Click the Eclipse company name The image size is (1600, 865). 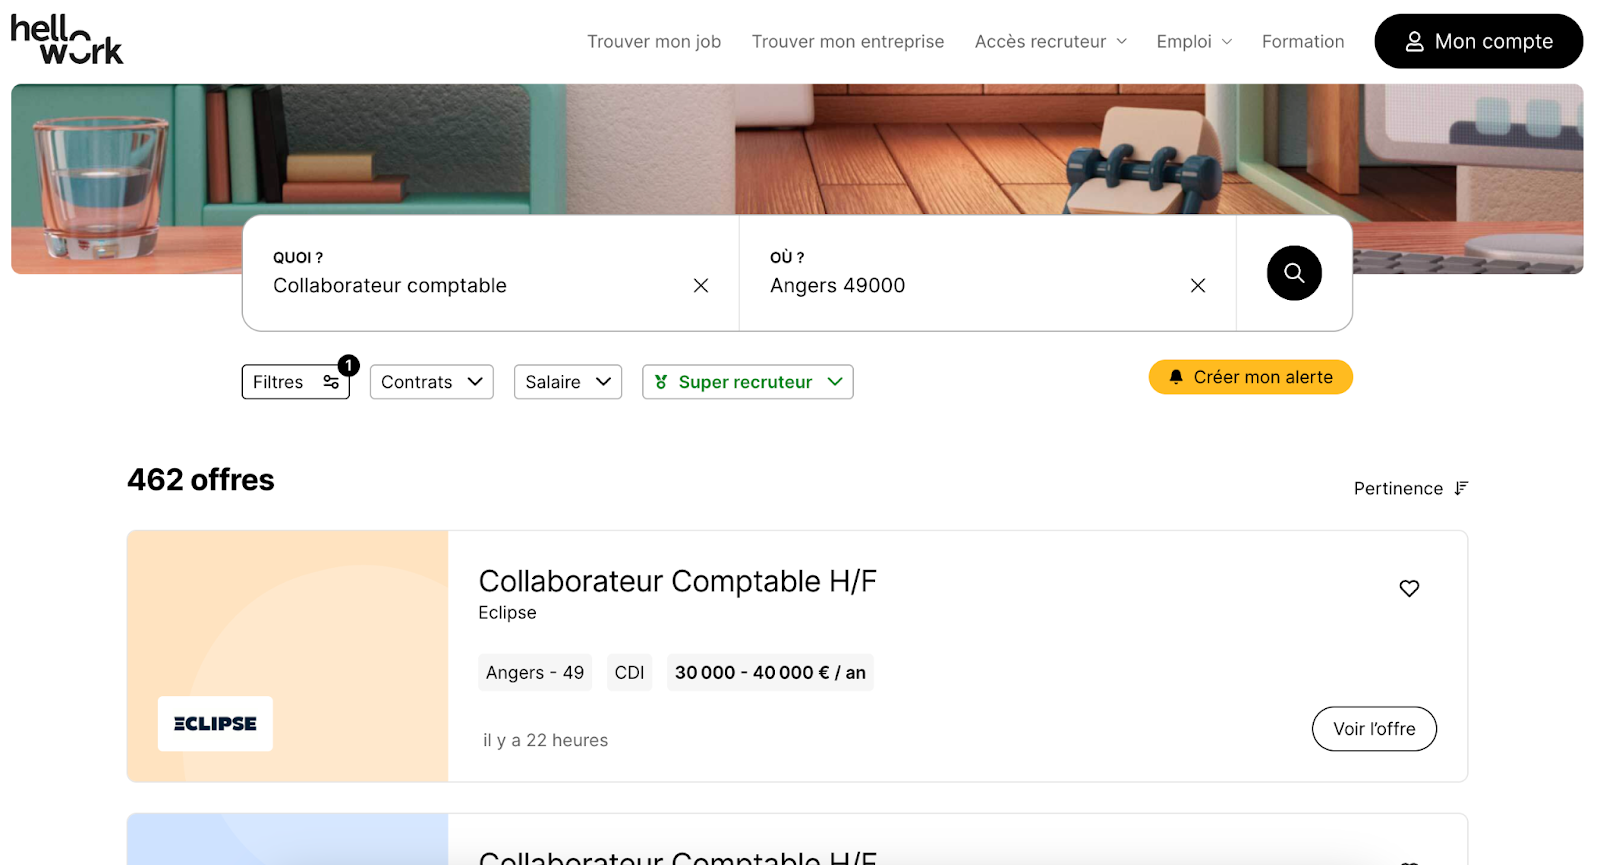click(x=507, y=613)
